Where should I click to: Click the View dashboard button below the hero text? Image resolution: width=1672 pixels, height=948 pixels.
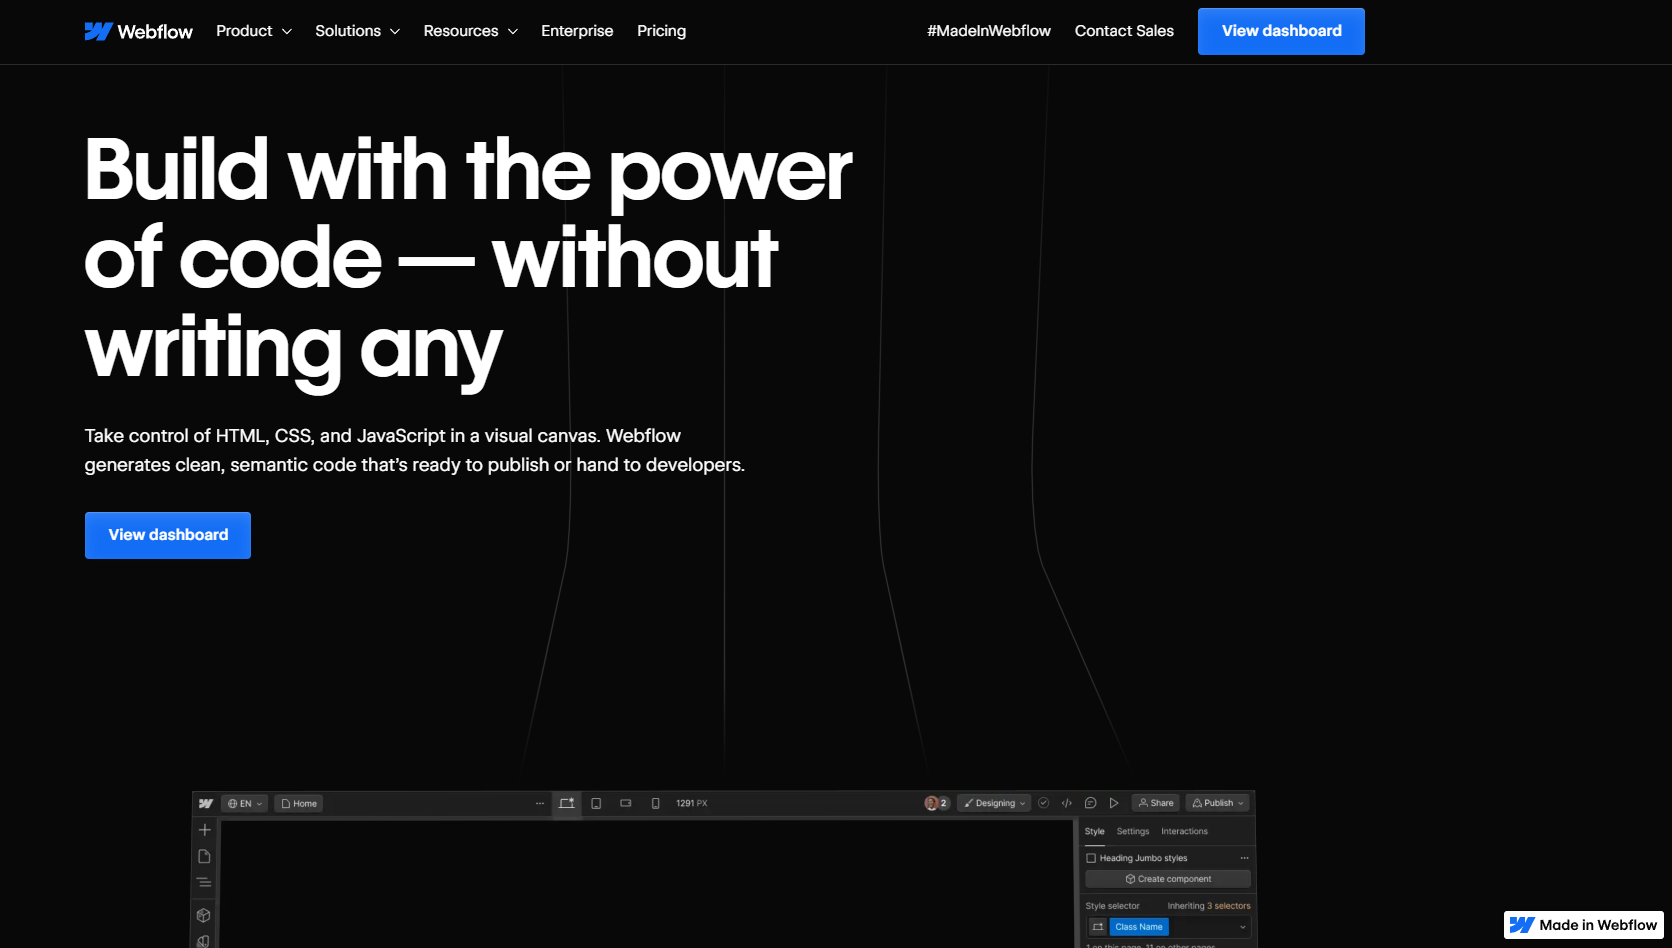click(168, 535)
